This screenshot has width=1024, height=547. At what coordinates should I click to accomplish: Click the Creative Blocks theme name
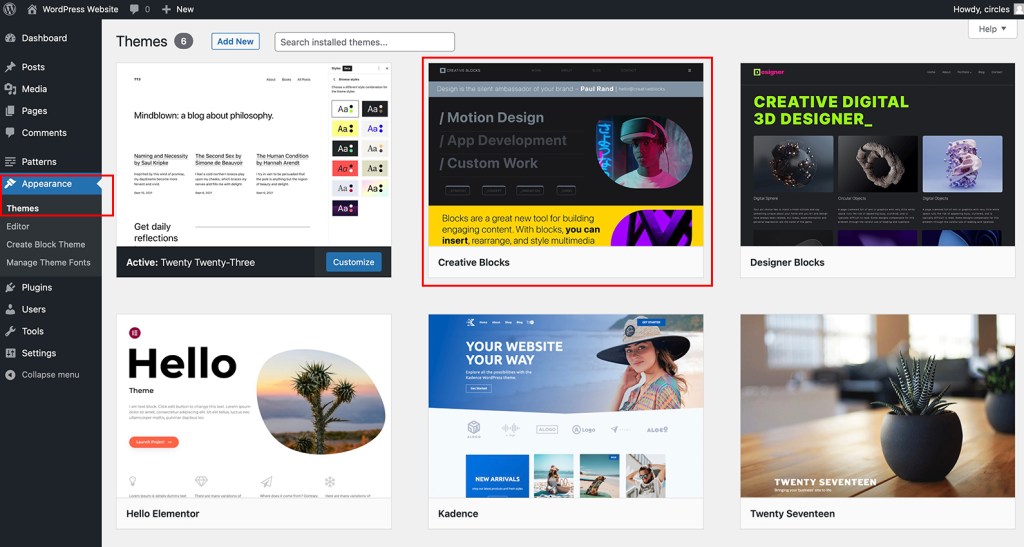coord(473,262)
